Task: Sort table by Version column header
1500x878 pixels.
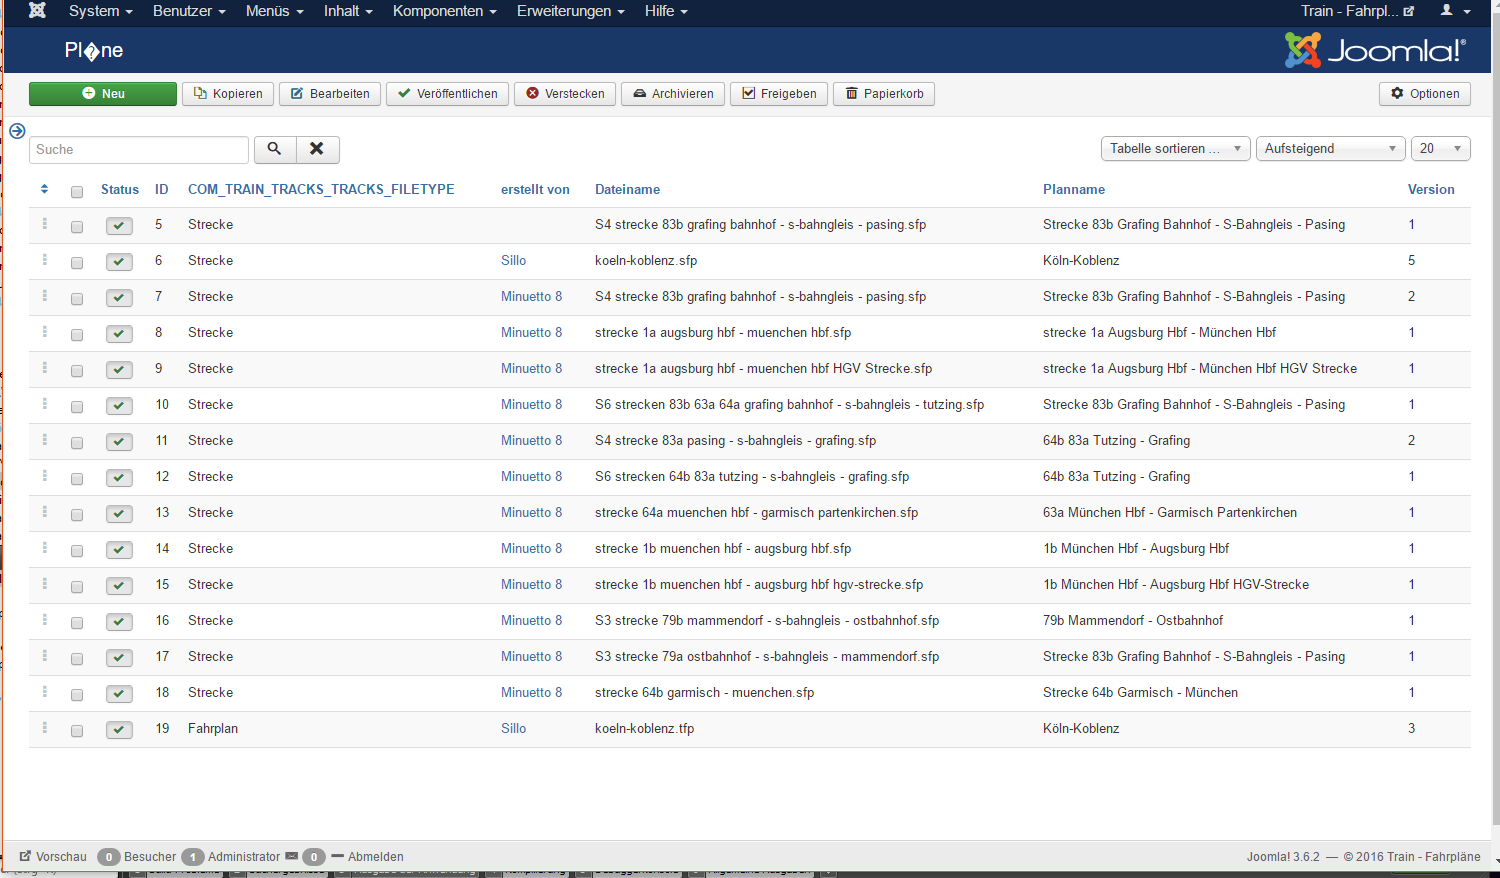Action: point(1431,189)
